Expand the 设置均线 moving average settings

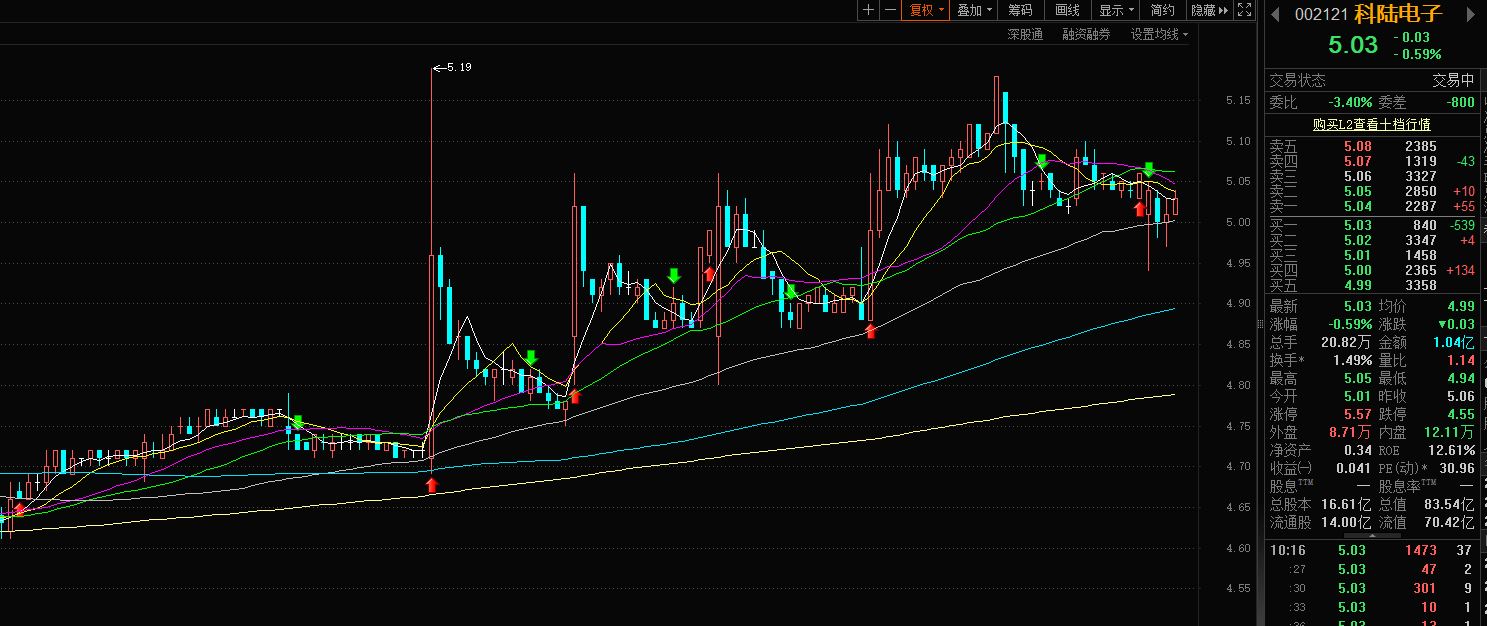[x=1159, y=34]
